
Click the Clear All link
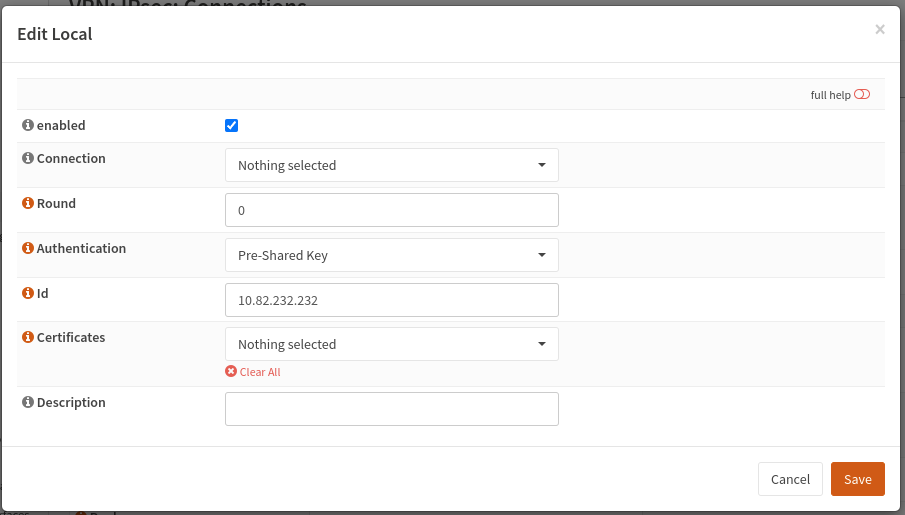(x=260, y=372)
